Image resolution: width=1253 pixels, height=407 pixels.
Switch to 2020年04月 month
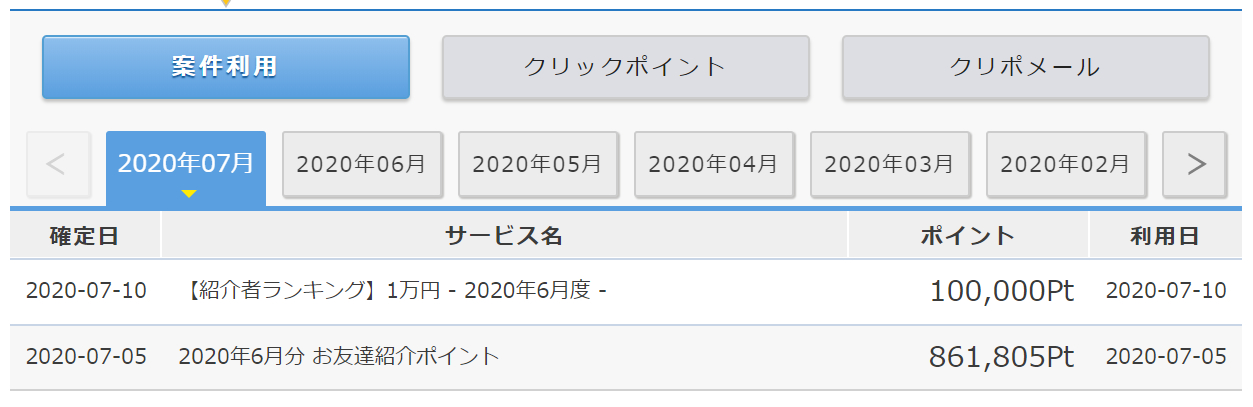coord(714,164)
